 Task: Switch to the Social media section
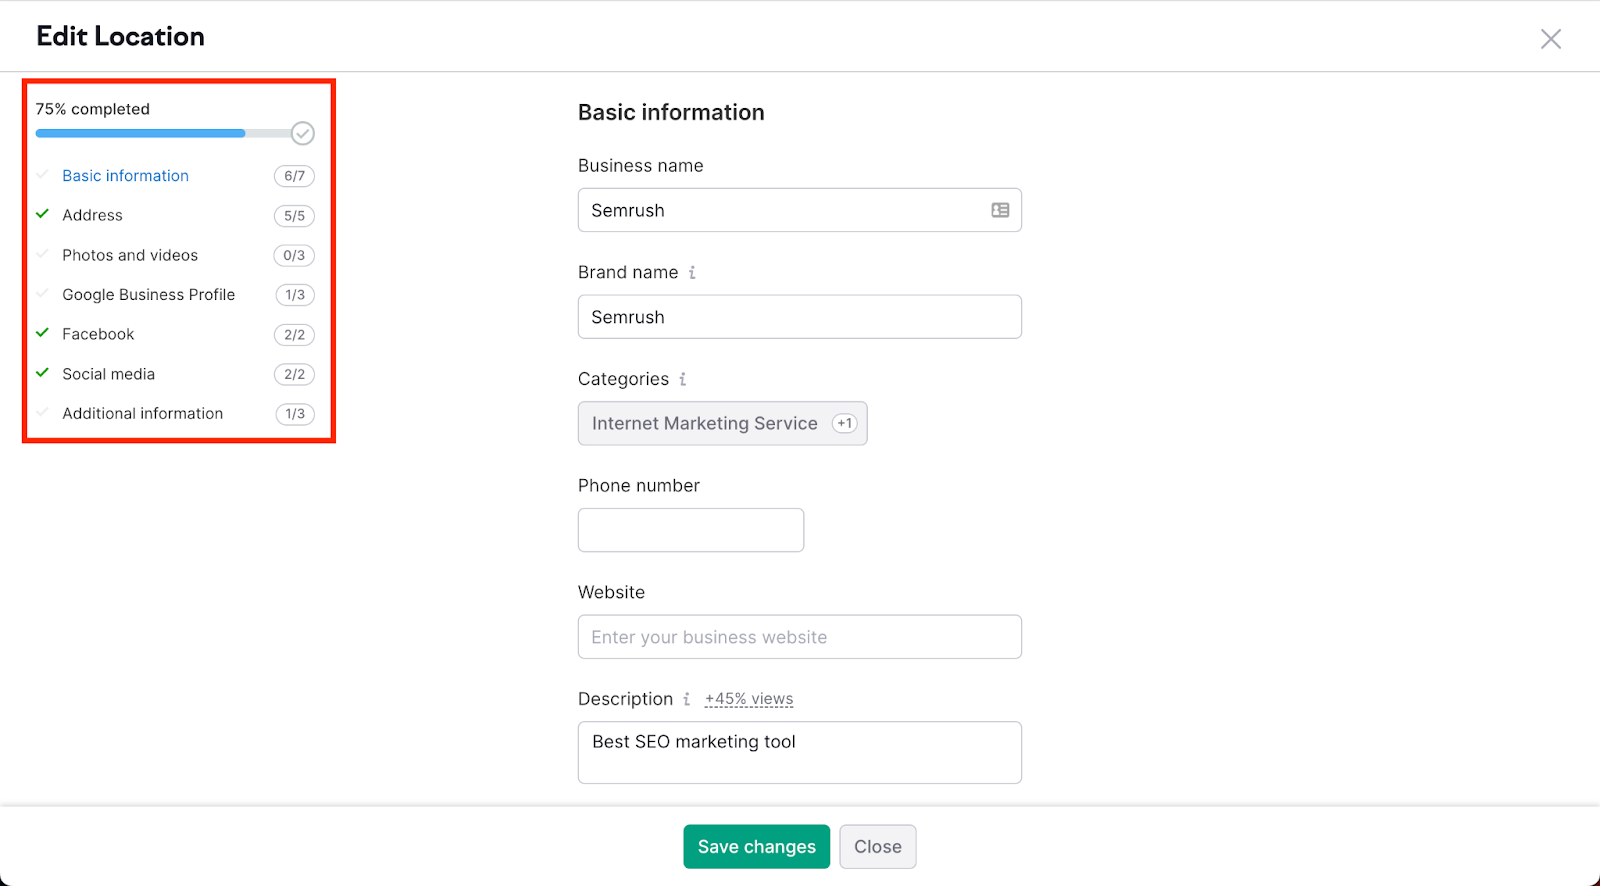108,374
